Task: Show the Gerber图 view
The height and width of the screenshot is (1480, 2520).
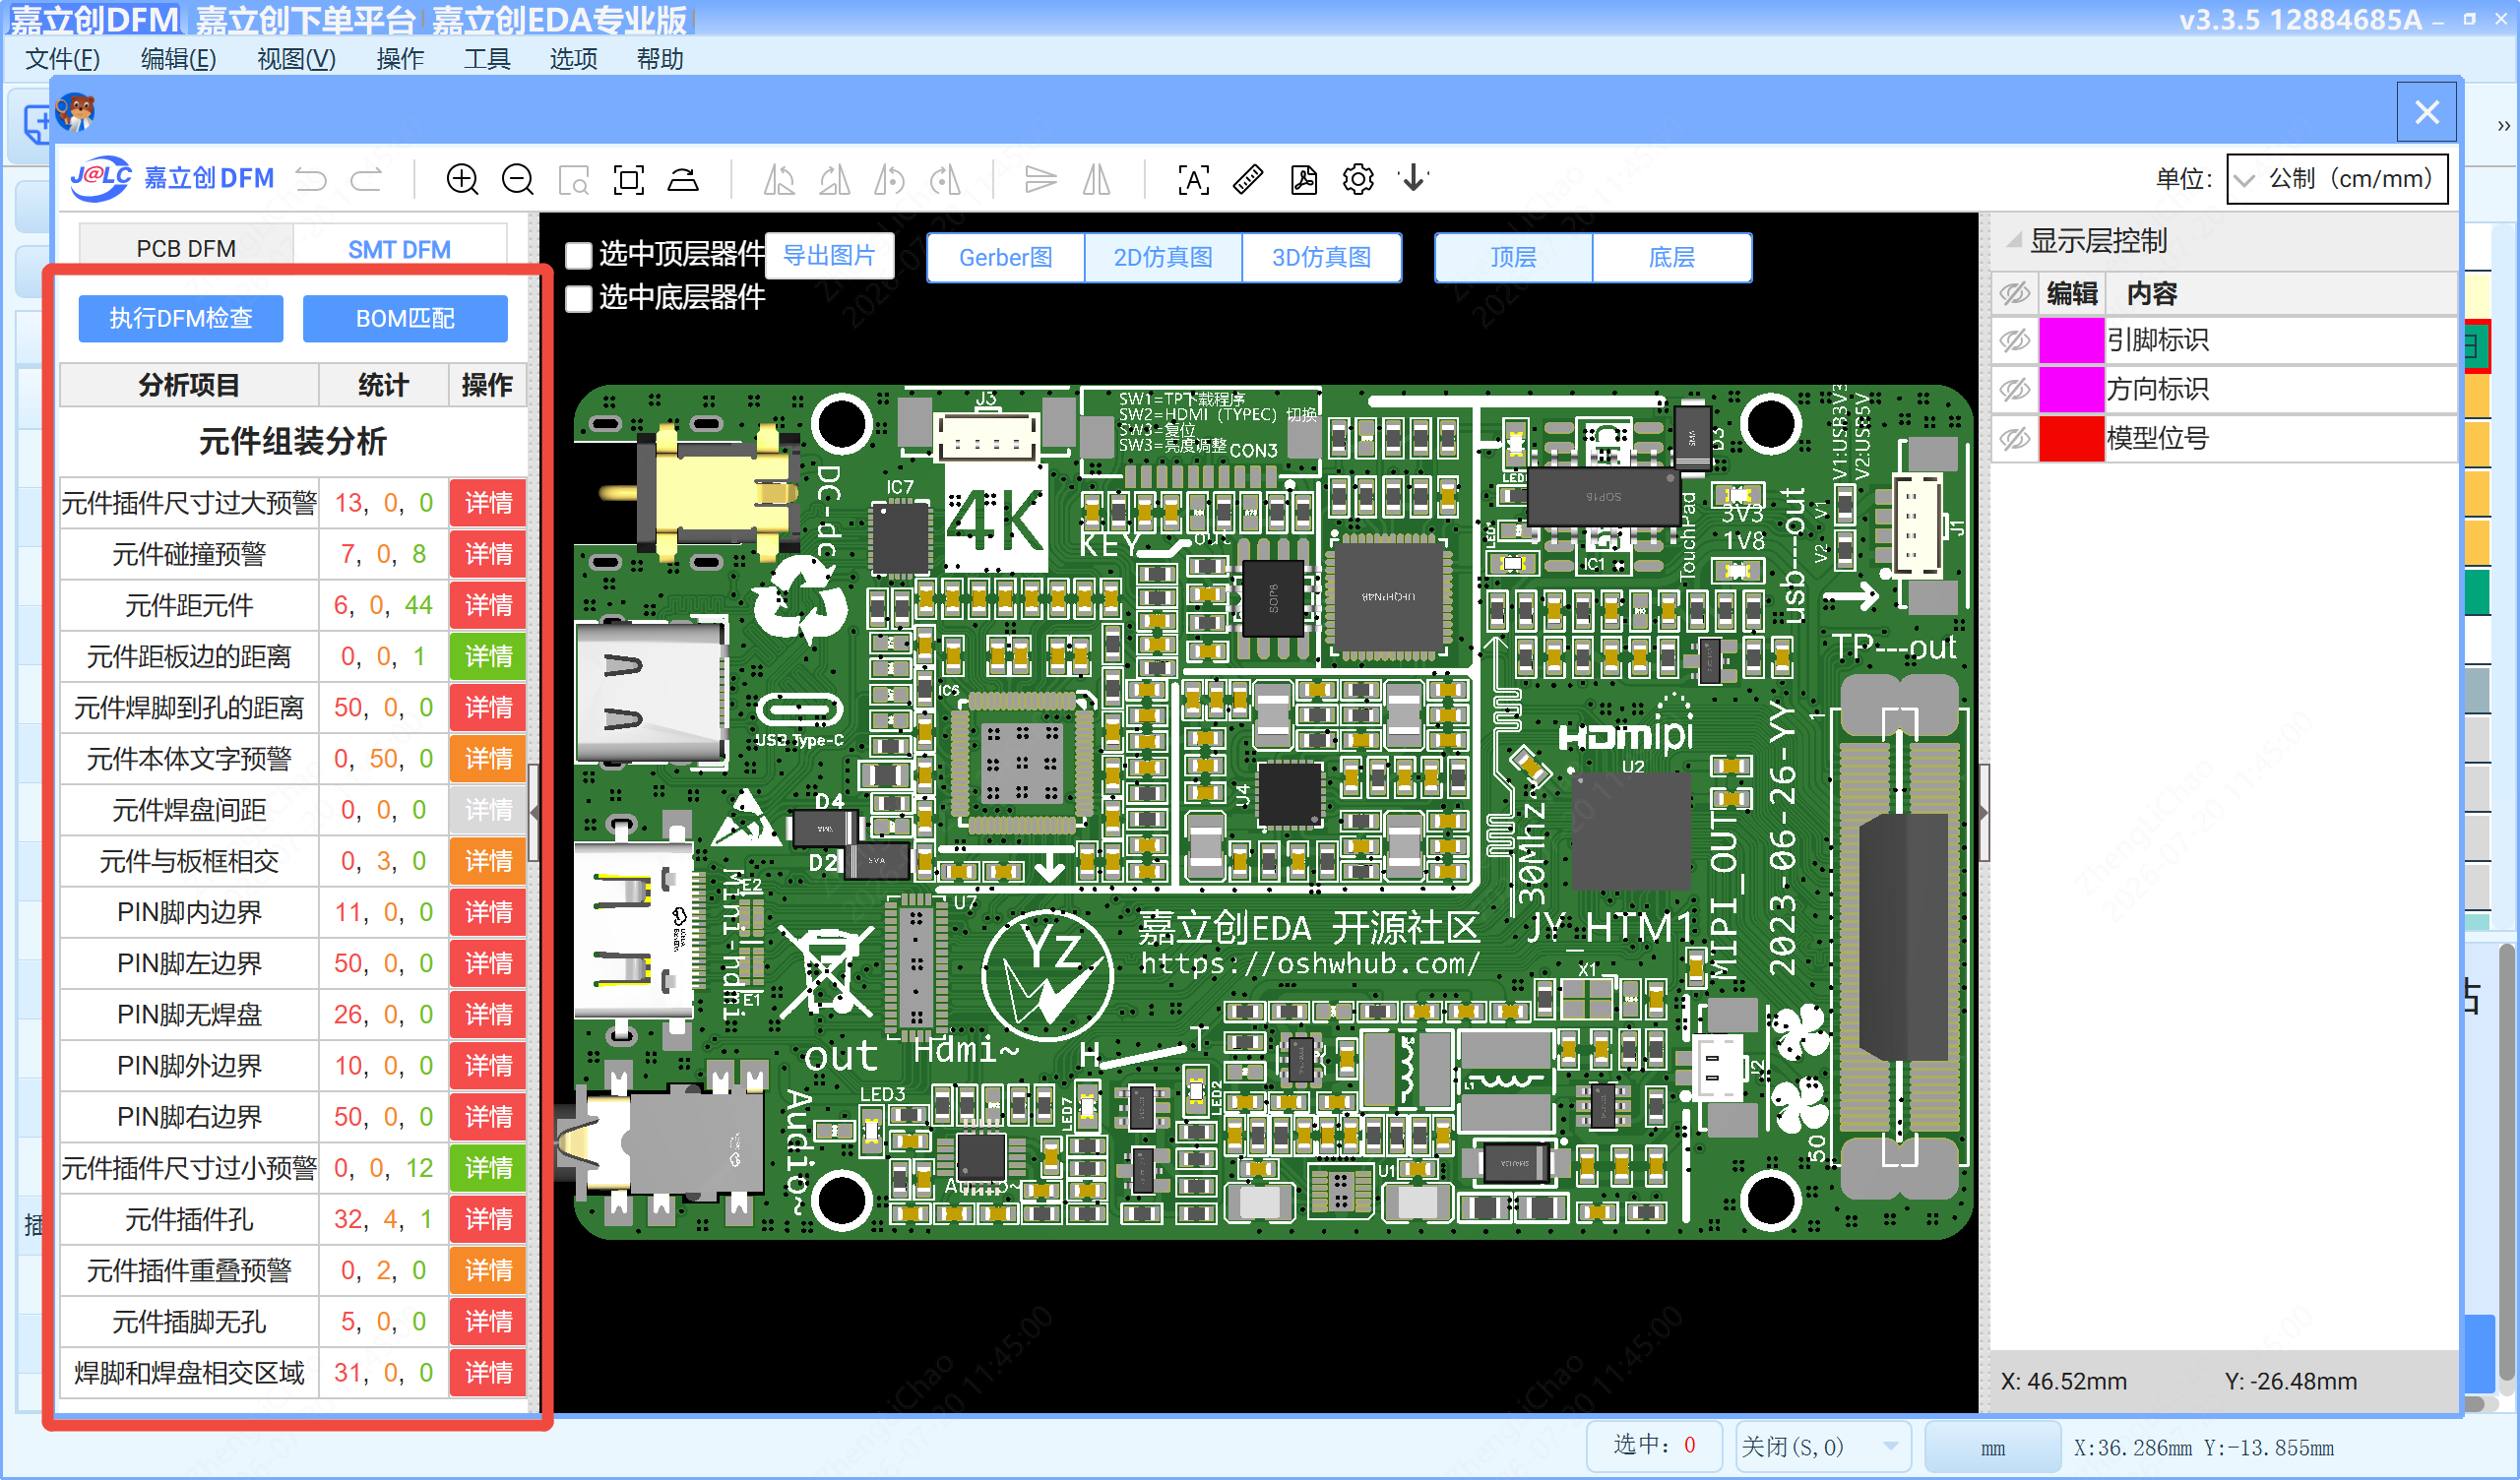Action: (x=1006, y=257)
